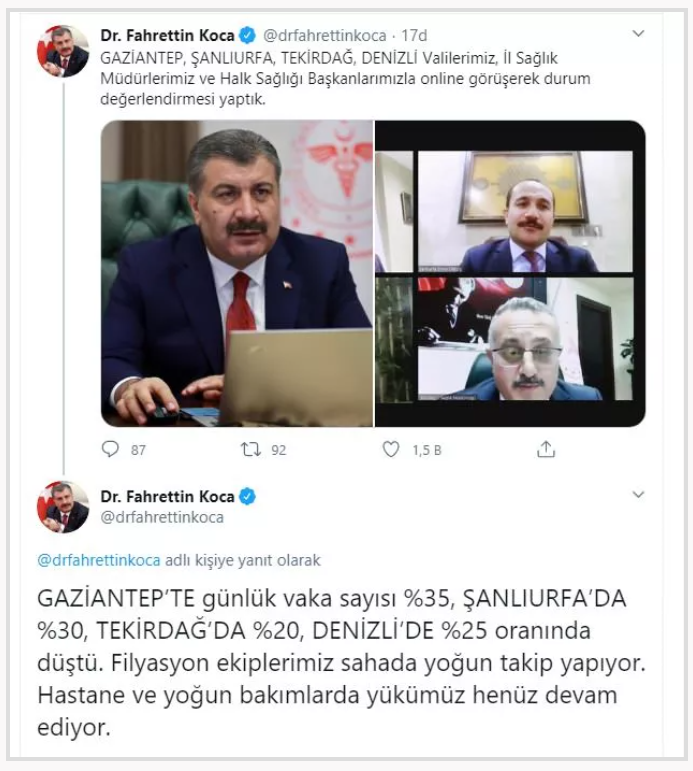Open the 17d timestamp link
Viewport: 693px width, 771px height.
414,35
